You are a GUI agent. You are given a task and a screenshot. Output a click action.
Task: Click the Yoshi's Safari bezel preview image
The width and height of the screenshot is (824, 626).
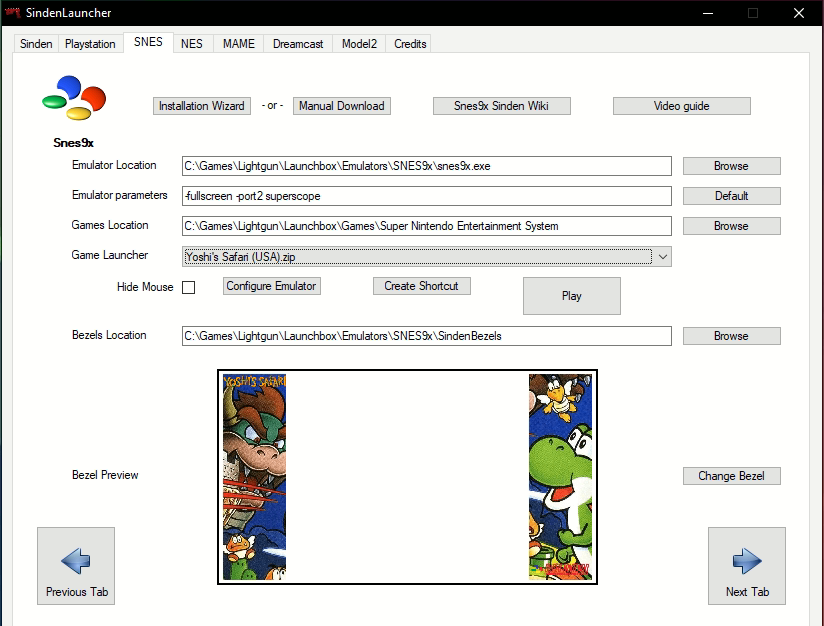[407, 477]
